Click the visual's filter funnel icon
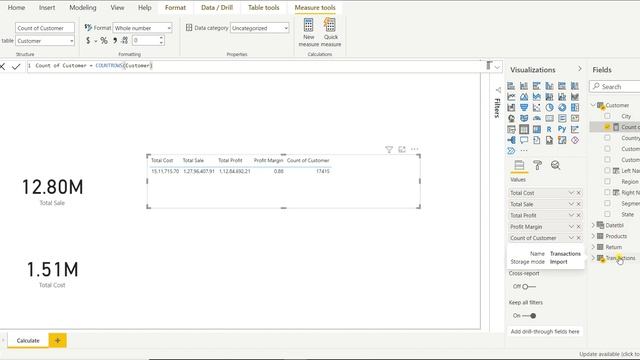Image resolution: width=640 pixels, height=360 pixels. [x=389, y=150]
